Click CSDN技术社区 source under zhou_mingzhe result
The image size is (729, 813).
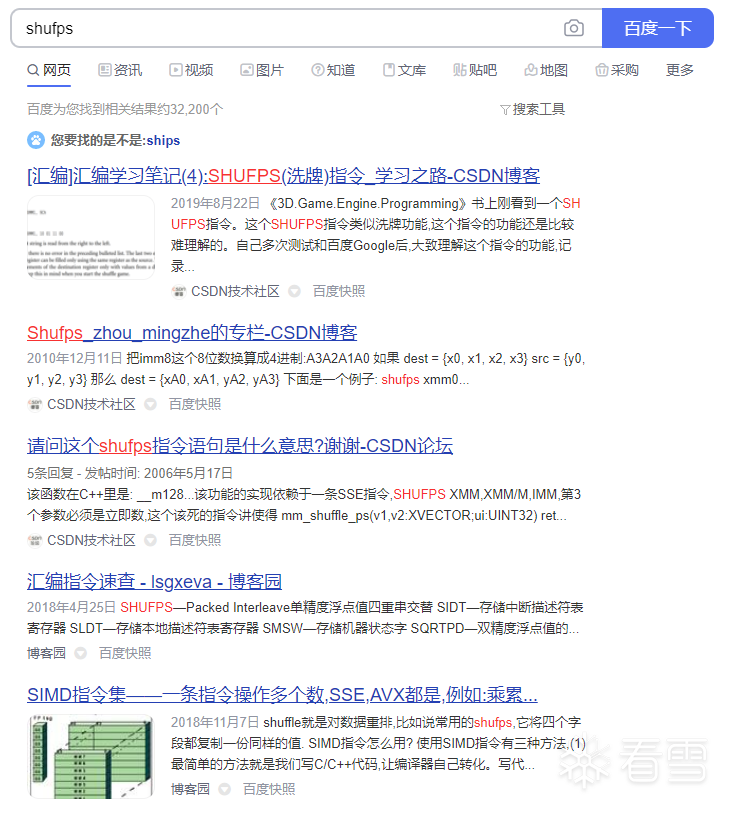click(x=91, y=404)
